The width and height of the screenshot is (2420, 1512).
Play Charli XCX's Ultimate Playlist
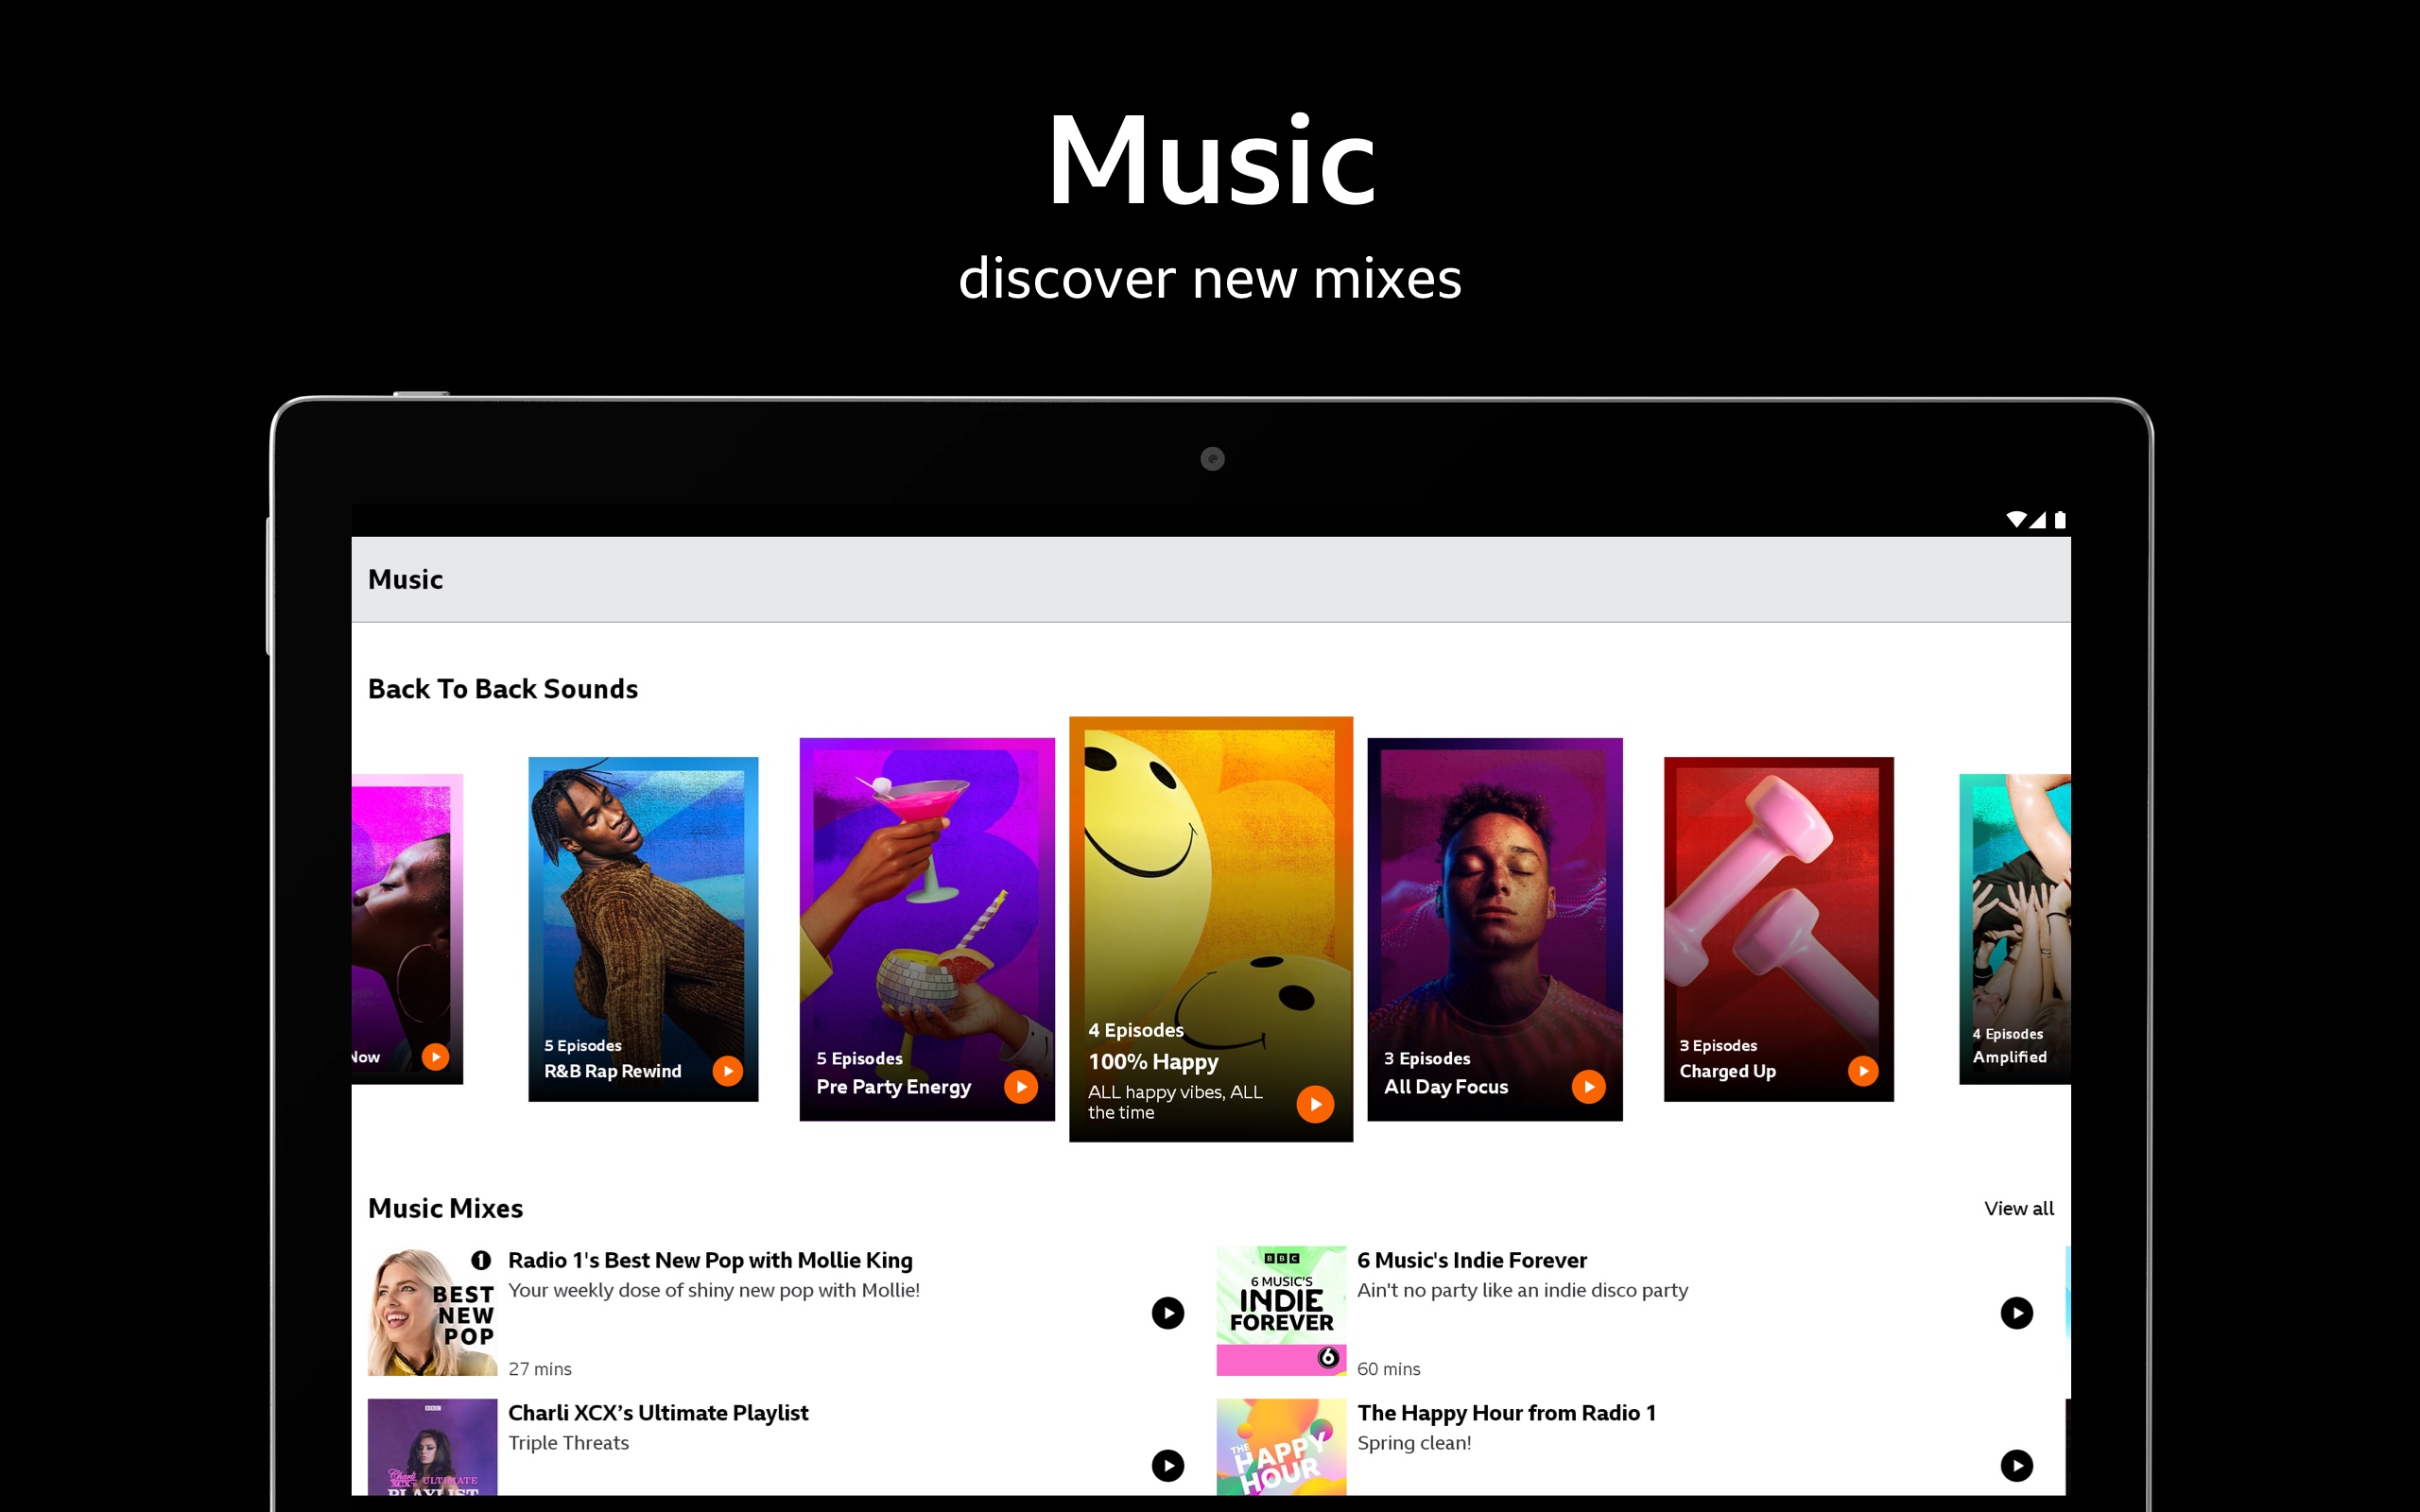click(x=1168, y=1464)
